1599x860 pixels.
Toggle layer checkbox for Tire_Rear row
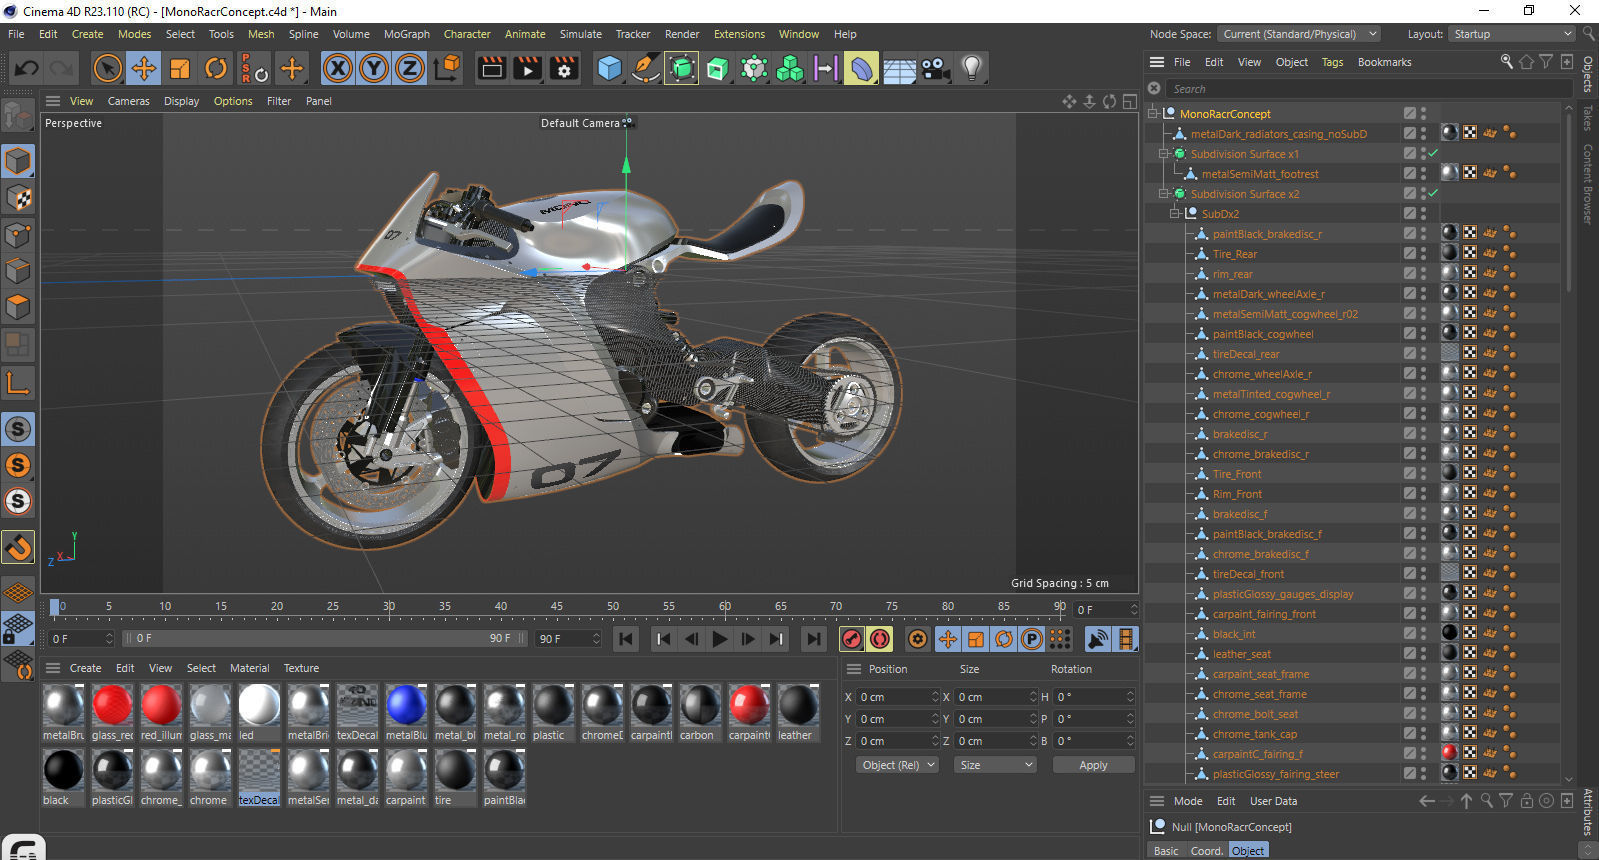pyautogui.click(x=1409, y=254)
